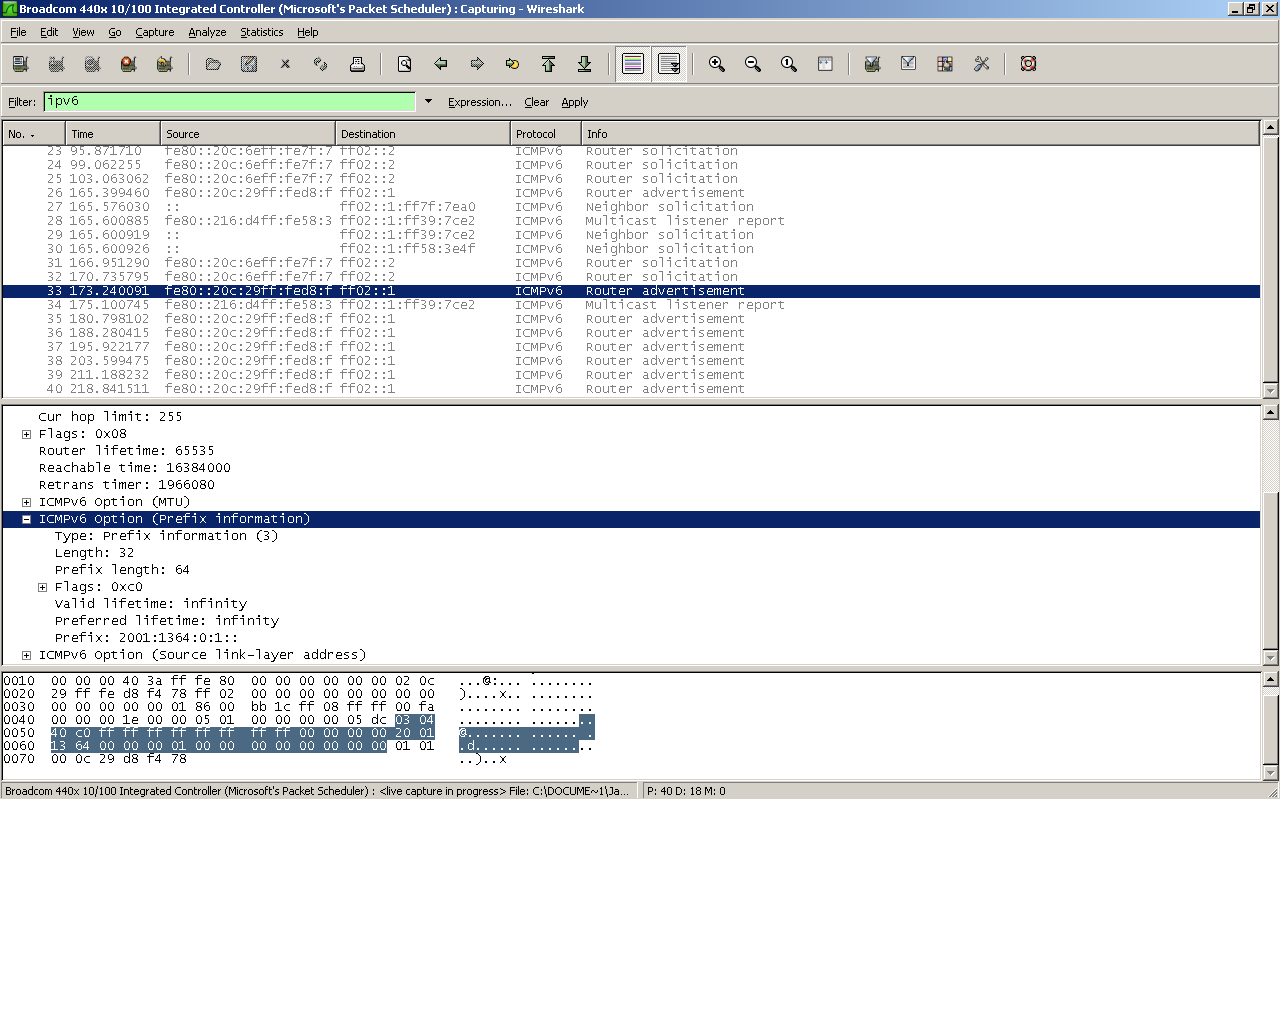Toggle auto scroll in live capture
Viewport: 1280px width, 1024px height.
coord(669,64)
